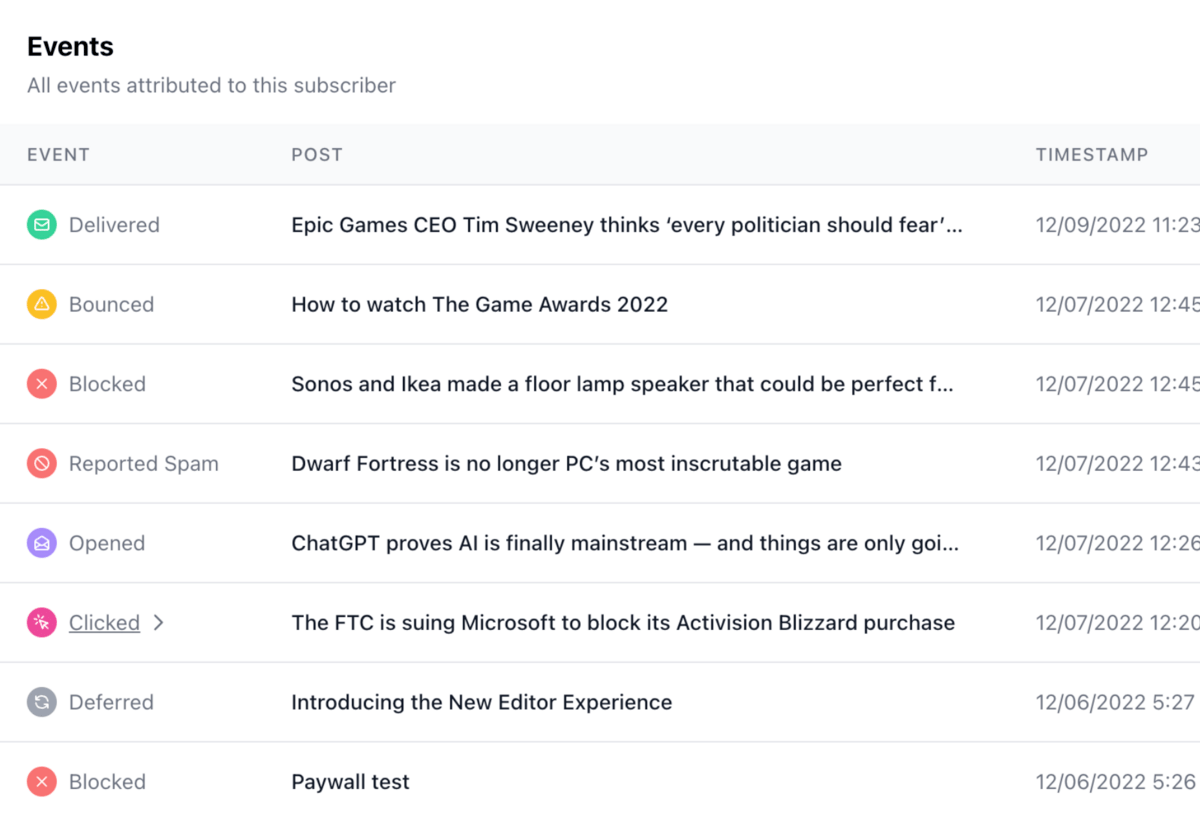
Task: Open the ChatGPT proves AI post
Action: click(625, 543)
